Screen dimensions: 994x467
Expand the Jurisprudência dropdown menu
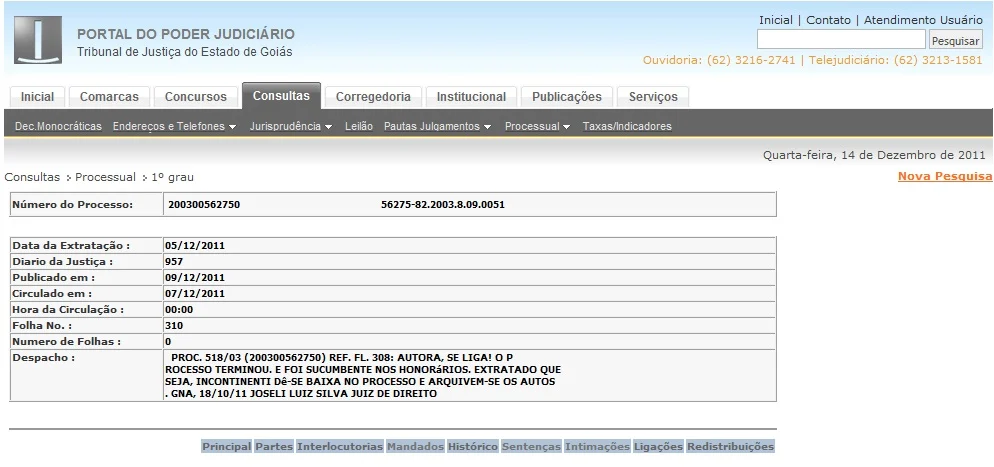pos(290,127)
